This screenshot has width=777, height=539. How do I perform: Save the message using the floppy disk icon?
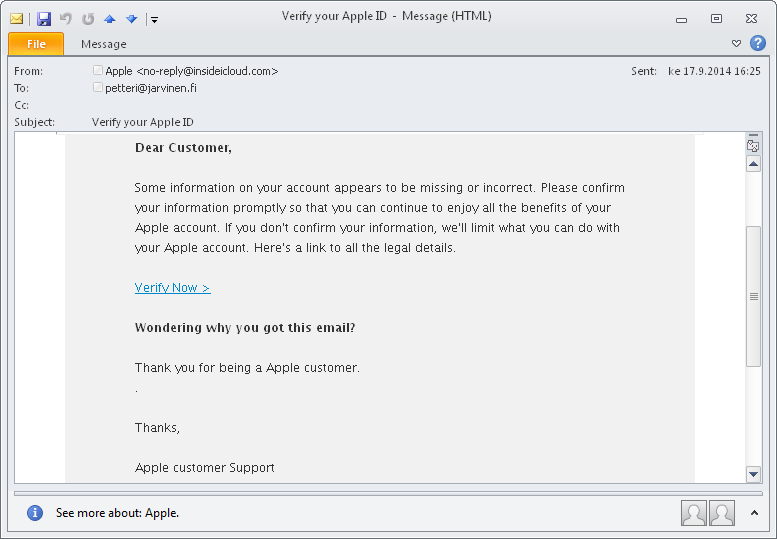click(x=44, y=19)
